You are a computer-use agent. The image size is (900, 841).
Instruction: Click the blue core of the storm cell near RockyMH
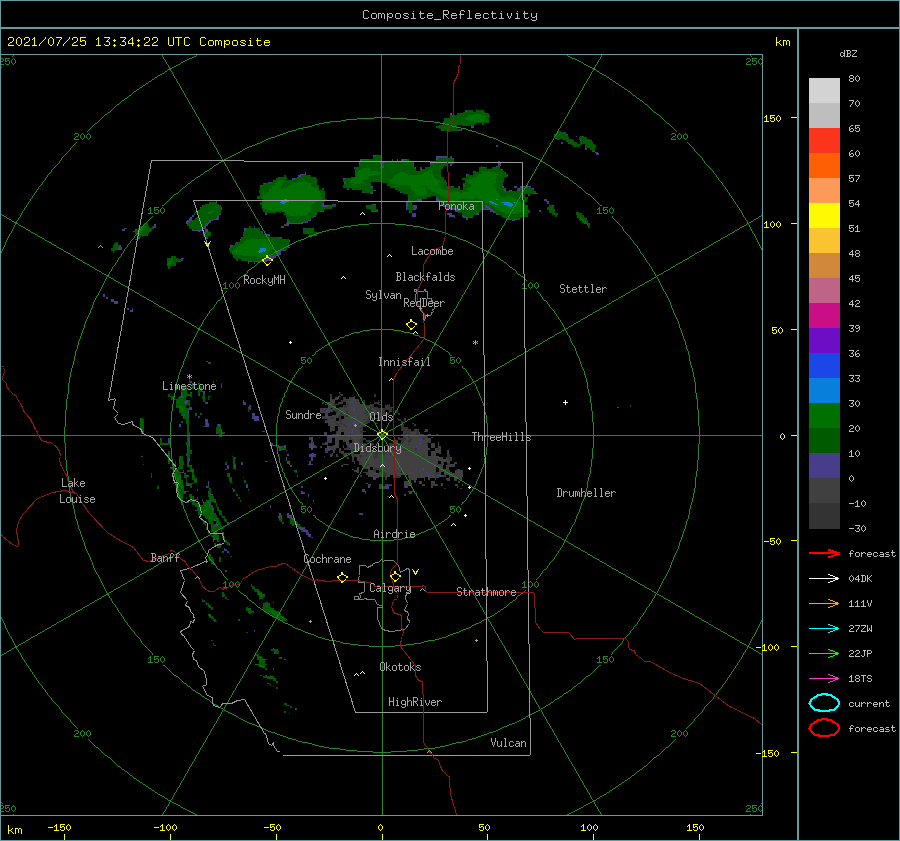(263, 250)
